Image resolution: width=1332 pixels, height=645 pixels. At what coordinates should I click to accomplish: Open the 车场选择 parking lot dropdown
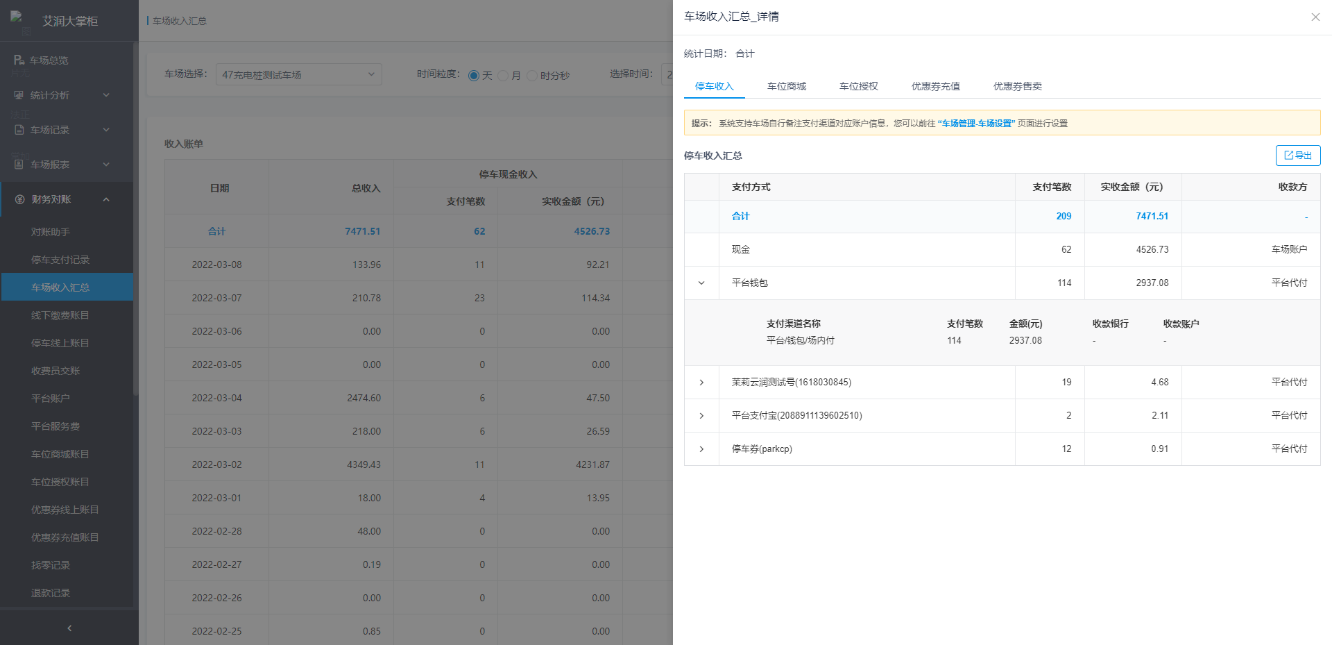point(299,74)
